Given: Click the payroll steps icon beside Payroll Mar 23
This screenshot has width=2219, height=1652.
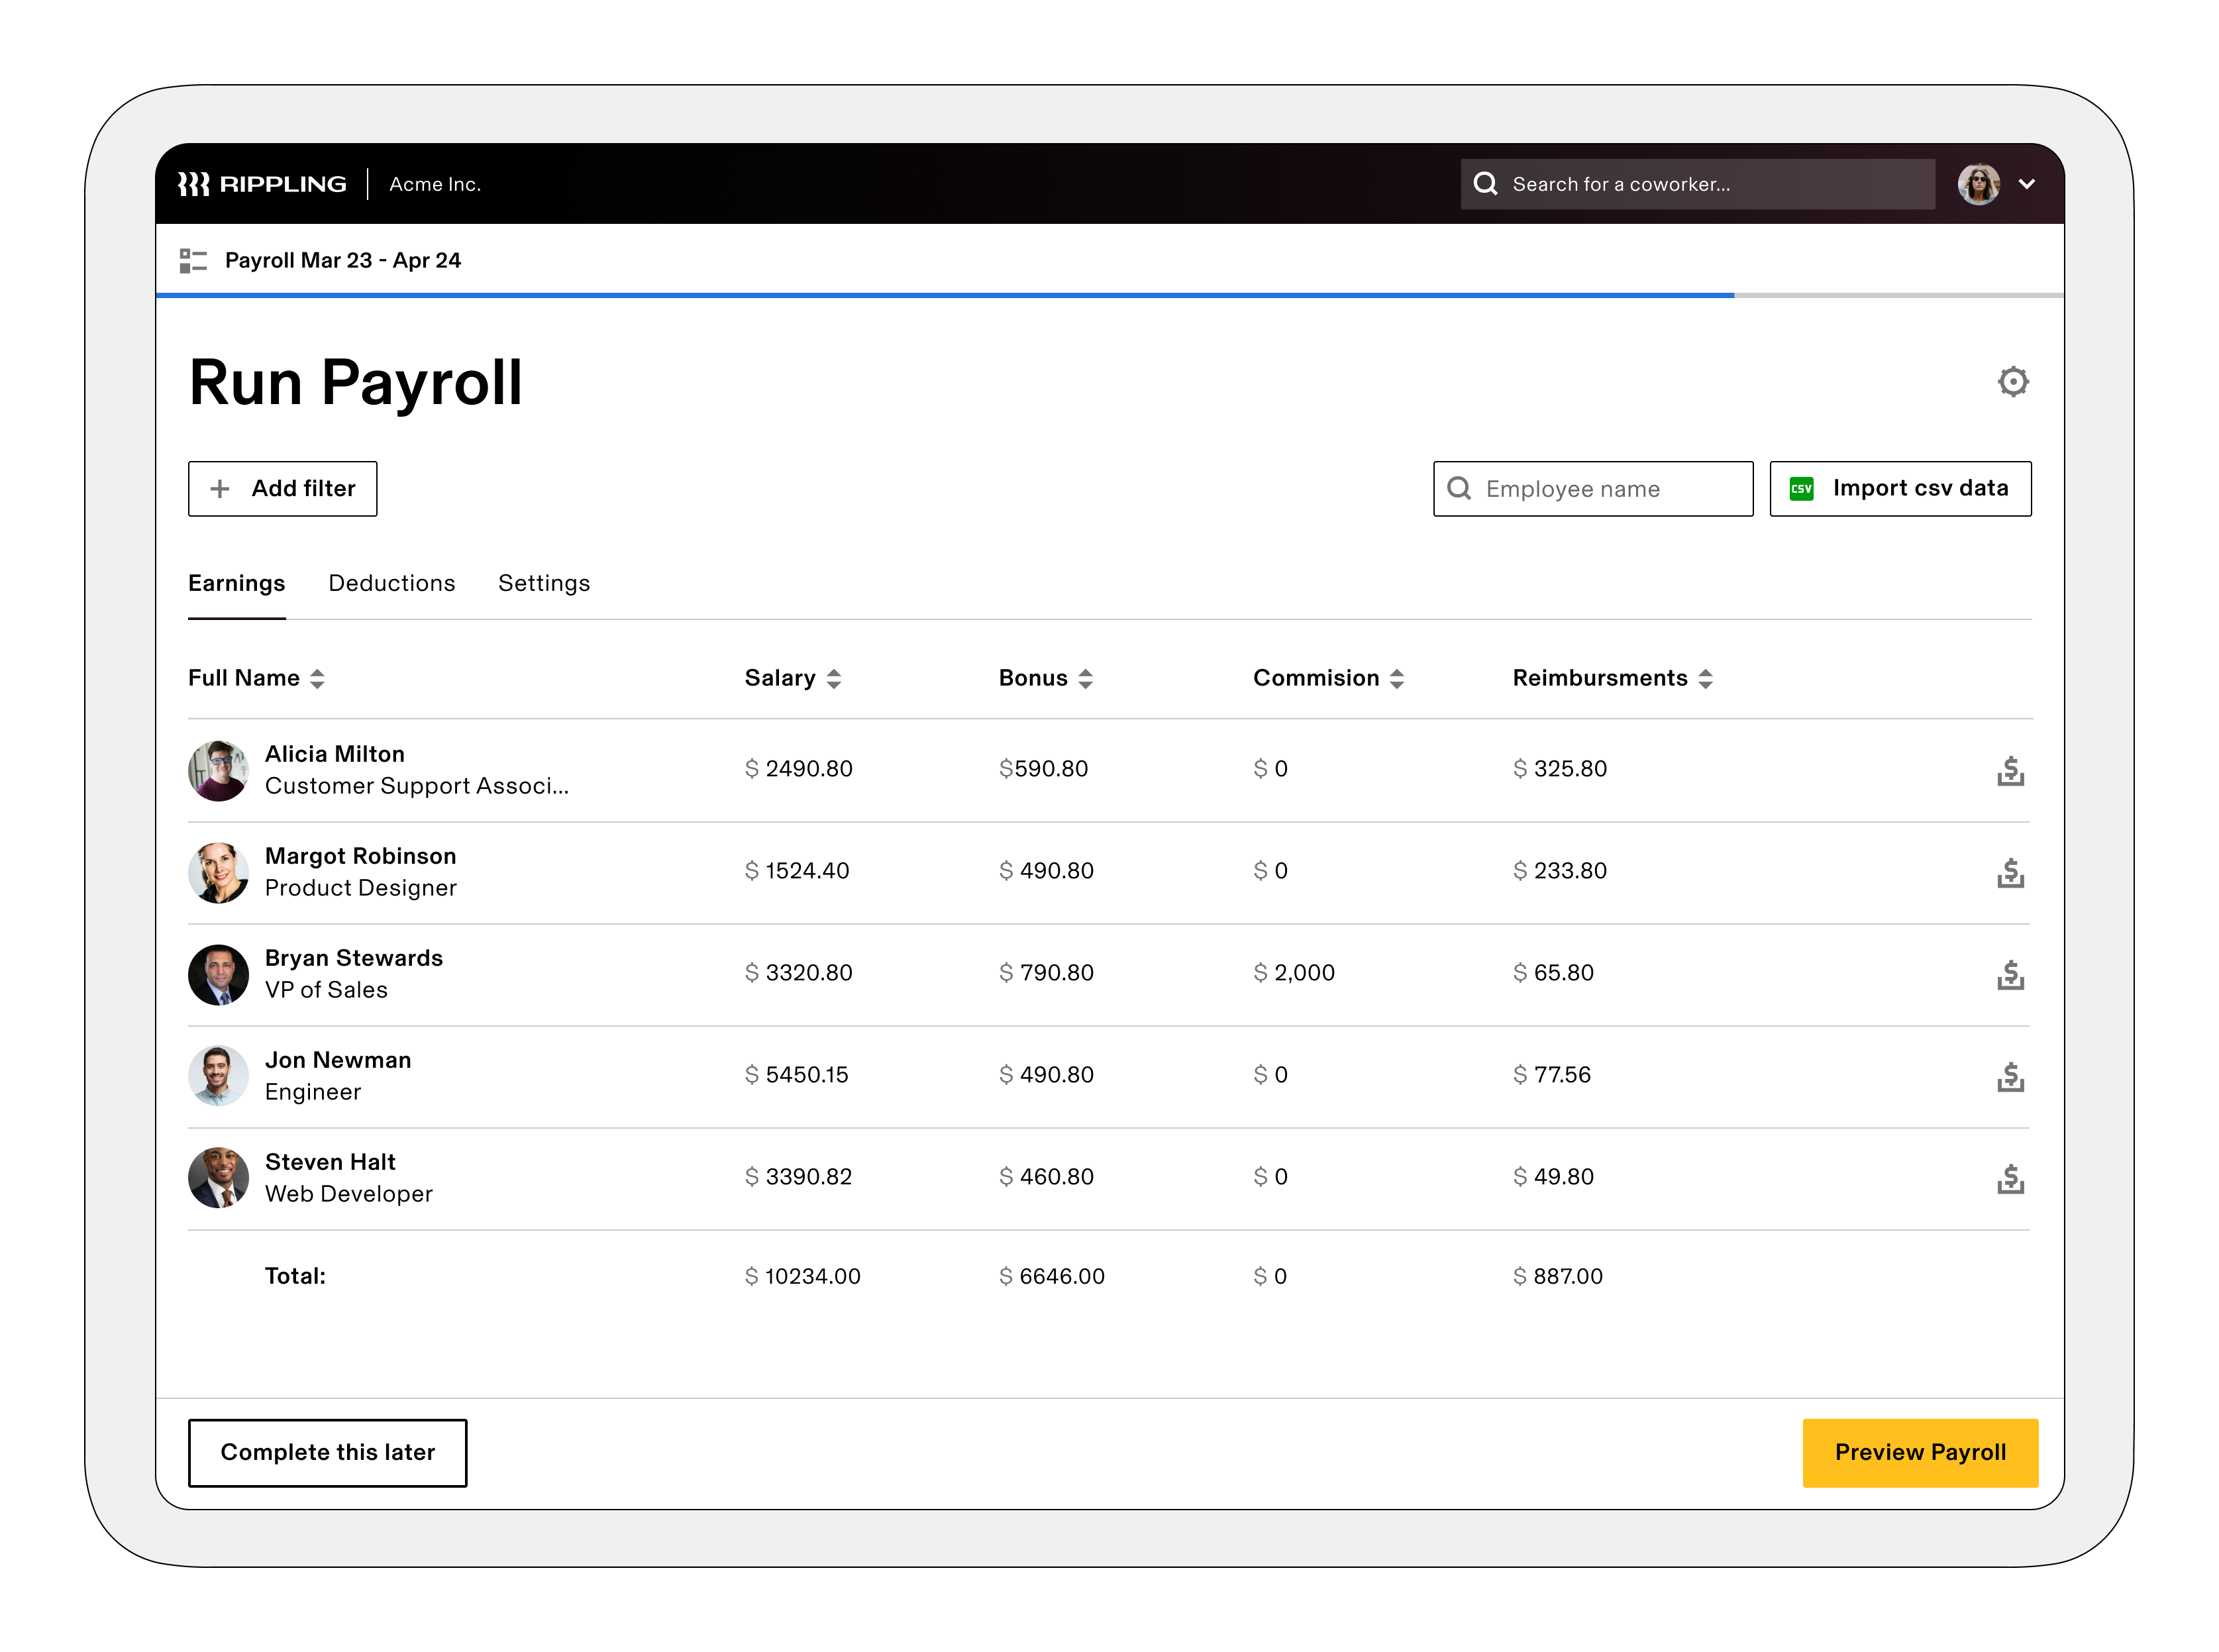Looking at the screenshot, I should point(193,260).
